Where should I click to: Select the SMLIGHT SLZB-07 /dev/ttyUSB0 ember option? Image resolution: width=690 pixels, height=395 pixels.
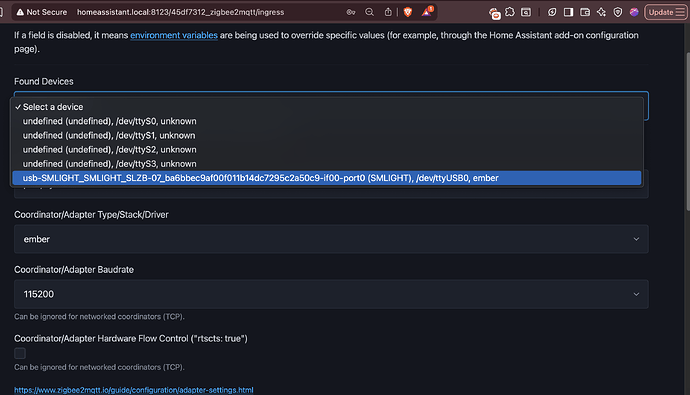tap(327, 178)
